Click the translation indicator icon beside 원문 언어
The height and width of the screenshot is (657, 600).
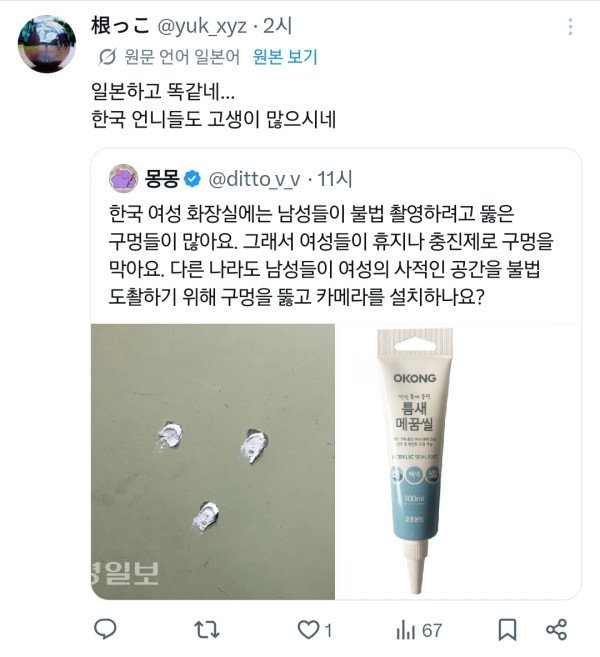(107, 57)
